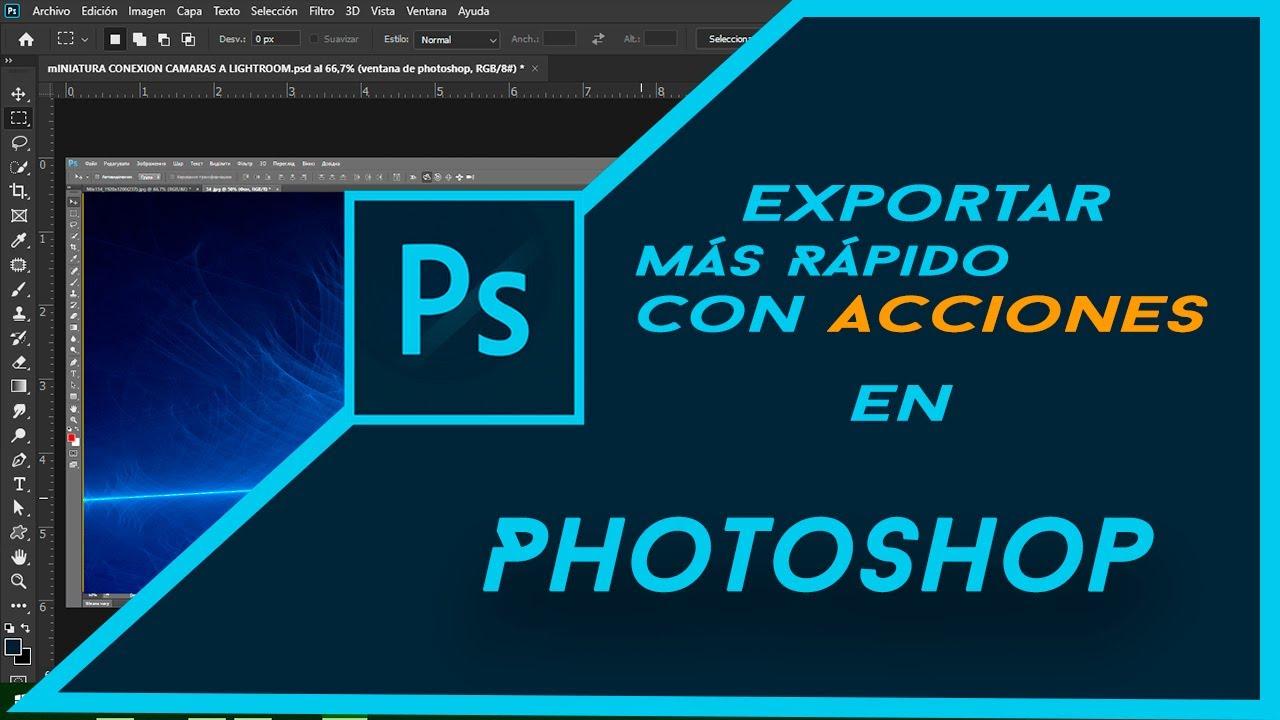
Task: Reset default foreground and background colors
Action: [11, 628]
